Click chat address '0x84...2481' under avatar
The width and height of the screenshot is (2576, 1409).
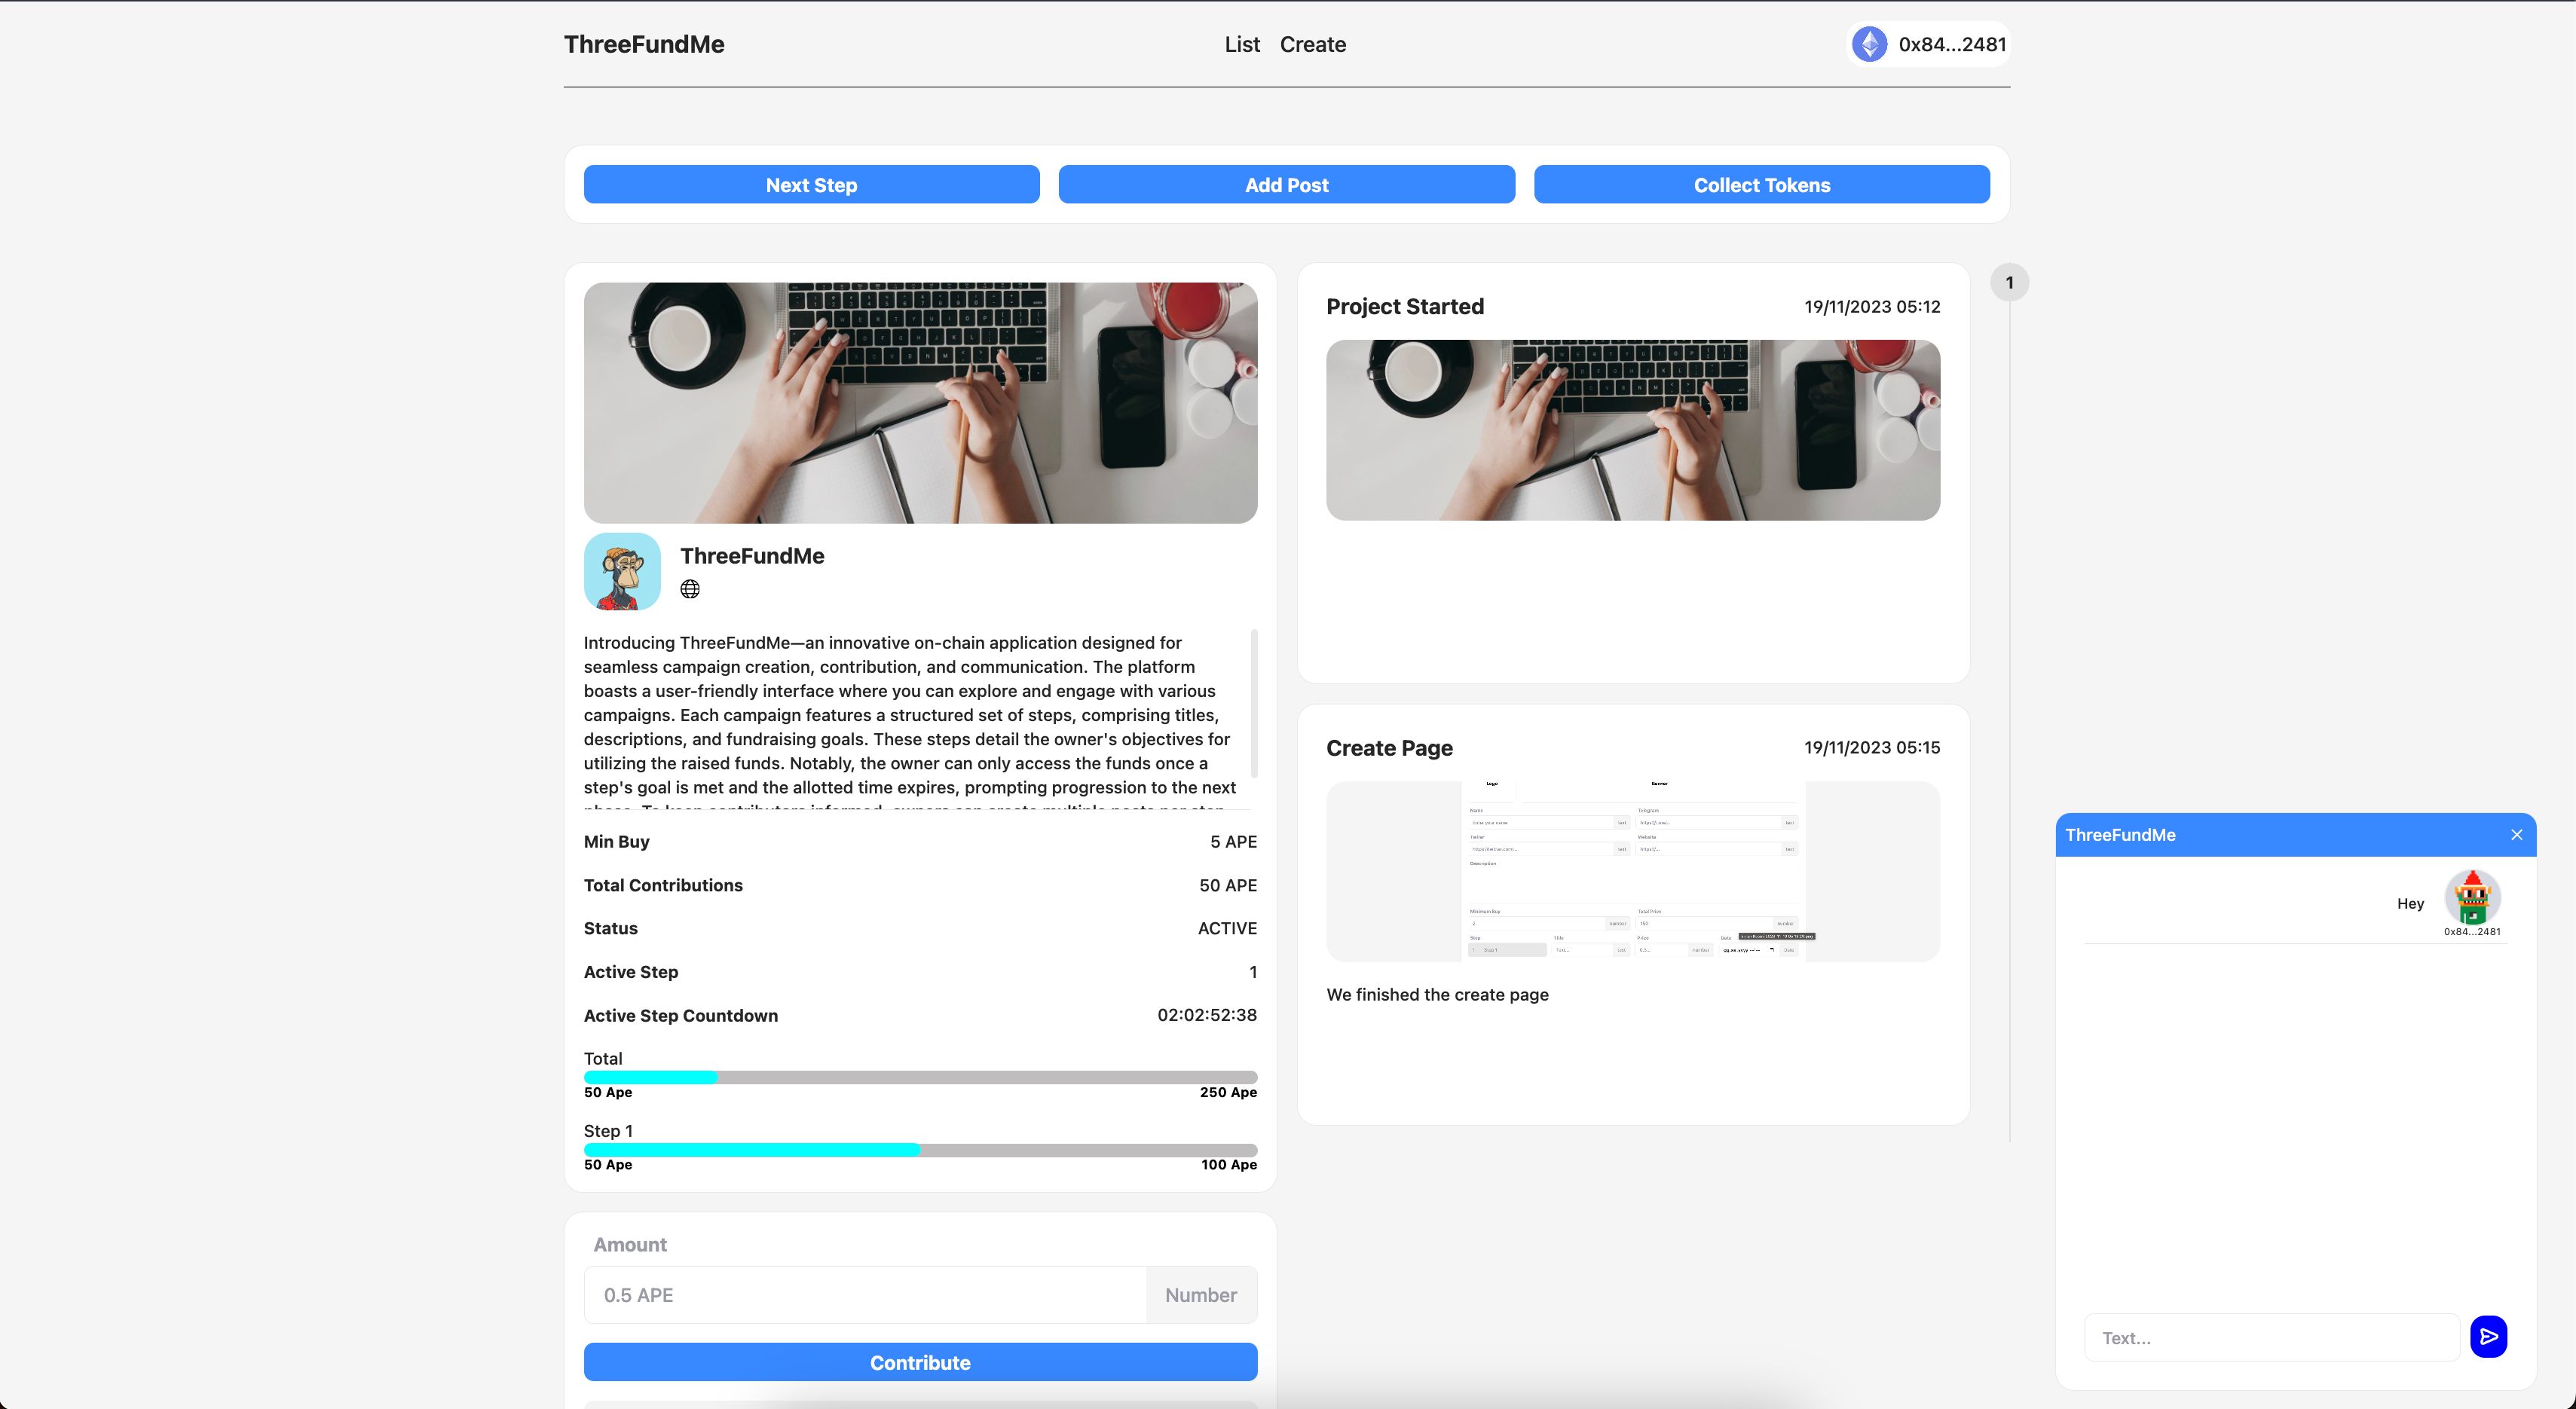tap(2472, 932)
